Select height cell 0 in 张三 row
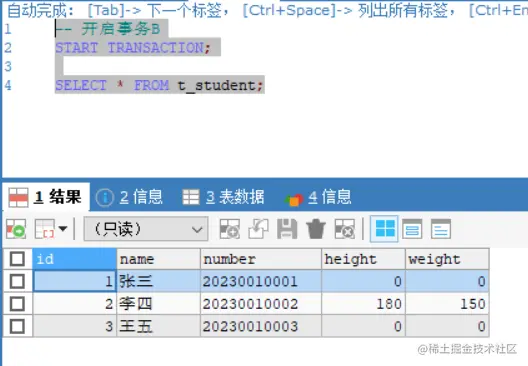This screenshot has width=528, height=366. [x=363, y=281]
